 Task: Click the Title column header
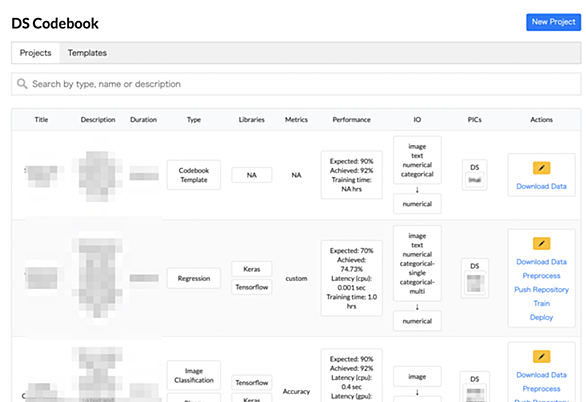41,120
